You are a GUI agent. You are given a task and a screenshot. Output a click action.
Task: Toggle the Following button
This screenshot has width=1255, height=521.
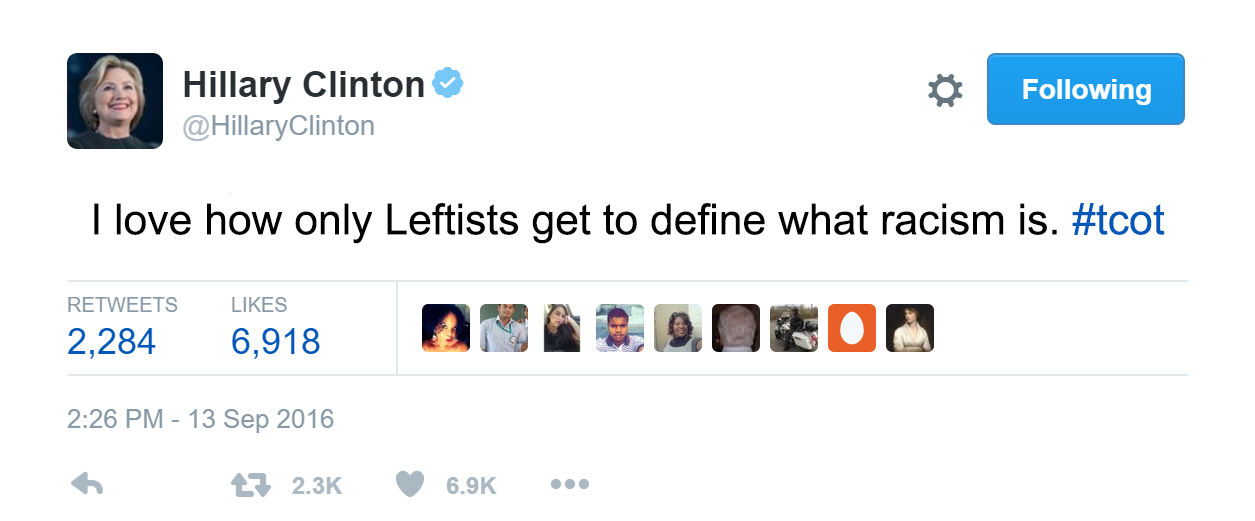[1085, 89]
